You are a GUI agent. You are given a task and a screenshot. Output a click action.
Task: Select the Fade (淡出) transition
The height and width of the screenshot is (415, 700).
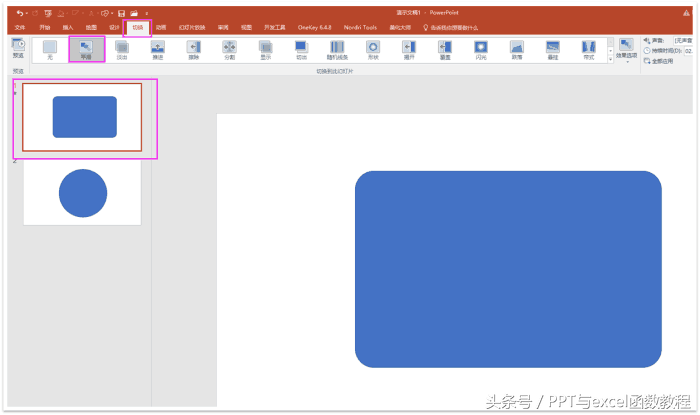pos(122,50)
